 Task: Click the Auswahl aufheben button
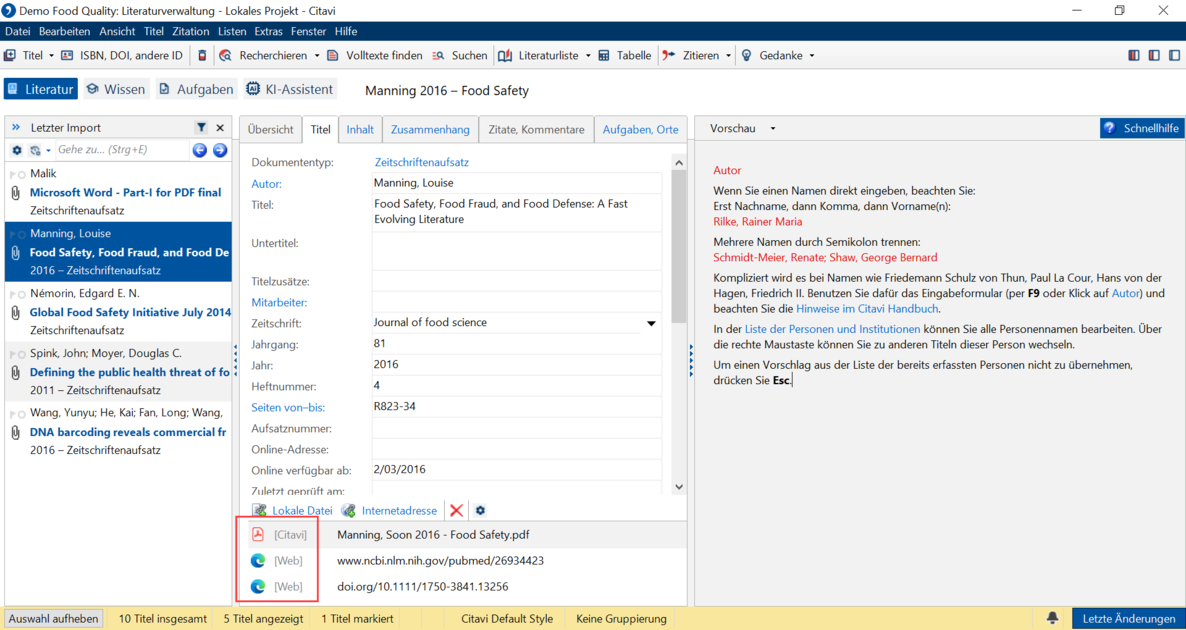[54, 619]
